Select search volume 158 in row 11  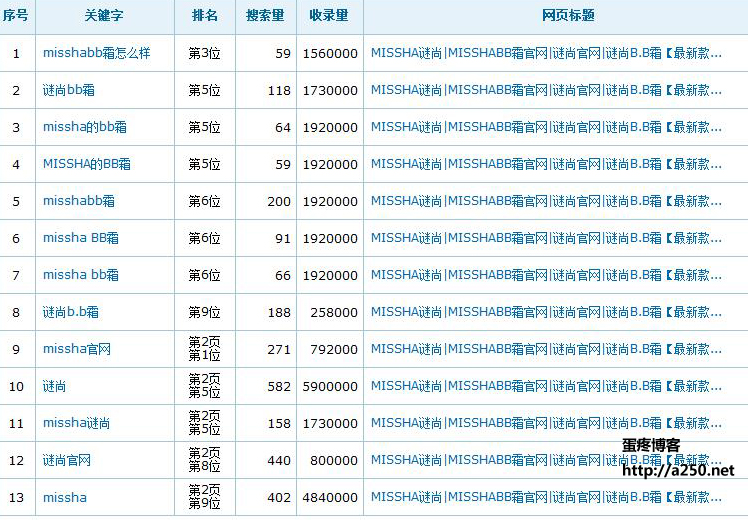click(279, 424)
